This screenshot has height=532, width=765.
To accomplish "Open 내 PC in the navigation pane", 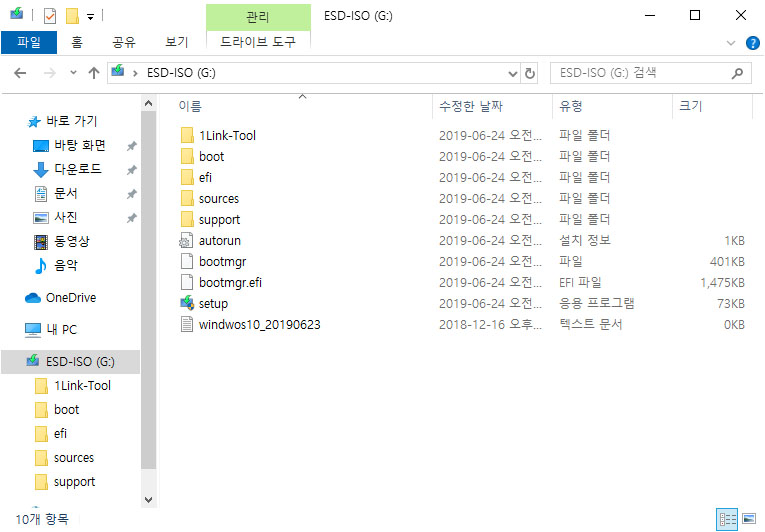I will 61,329.
